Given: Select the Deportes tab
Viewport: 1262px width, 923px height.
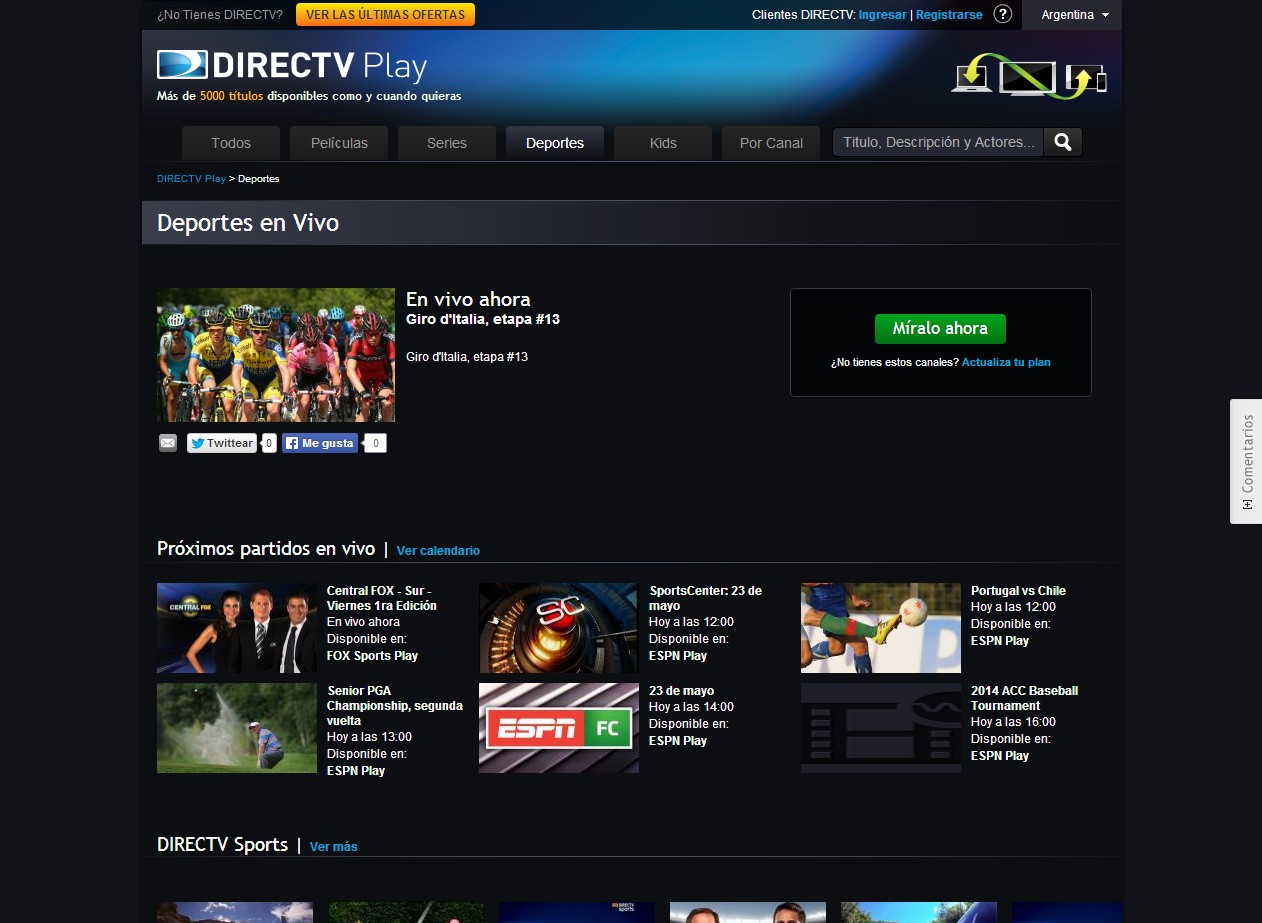Looking at the screenshot, I should 555,143.
